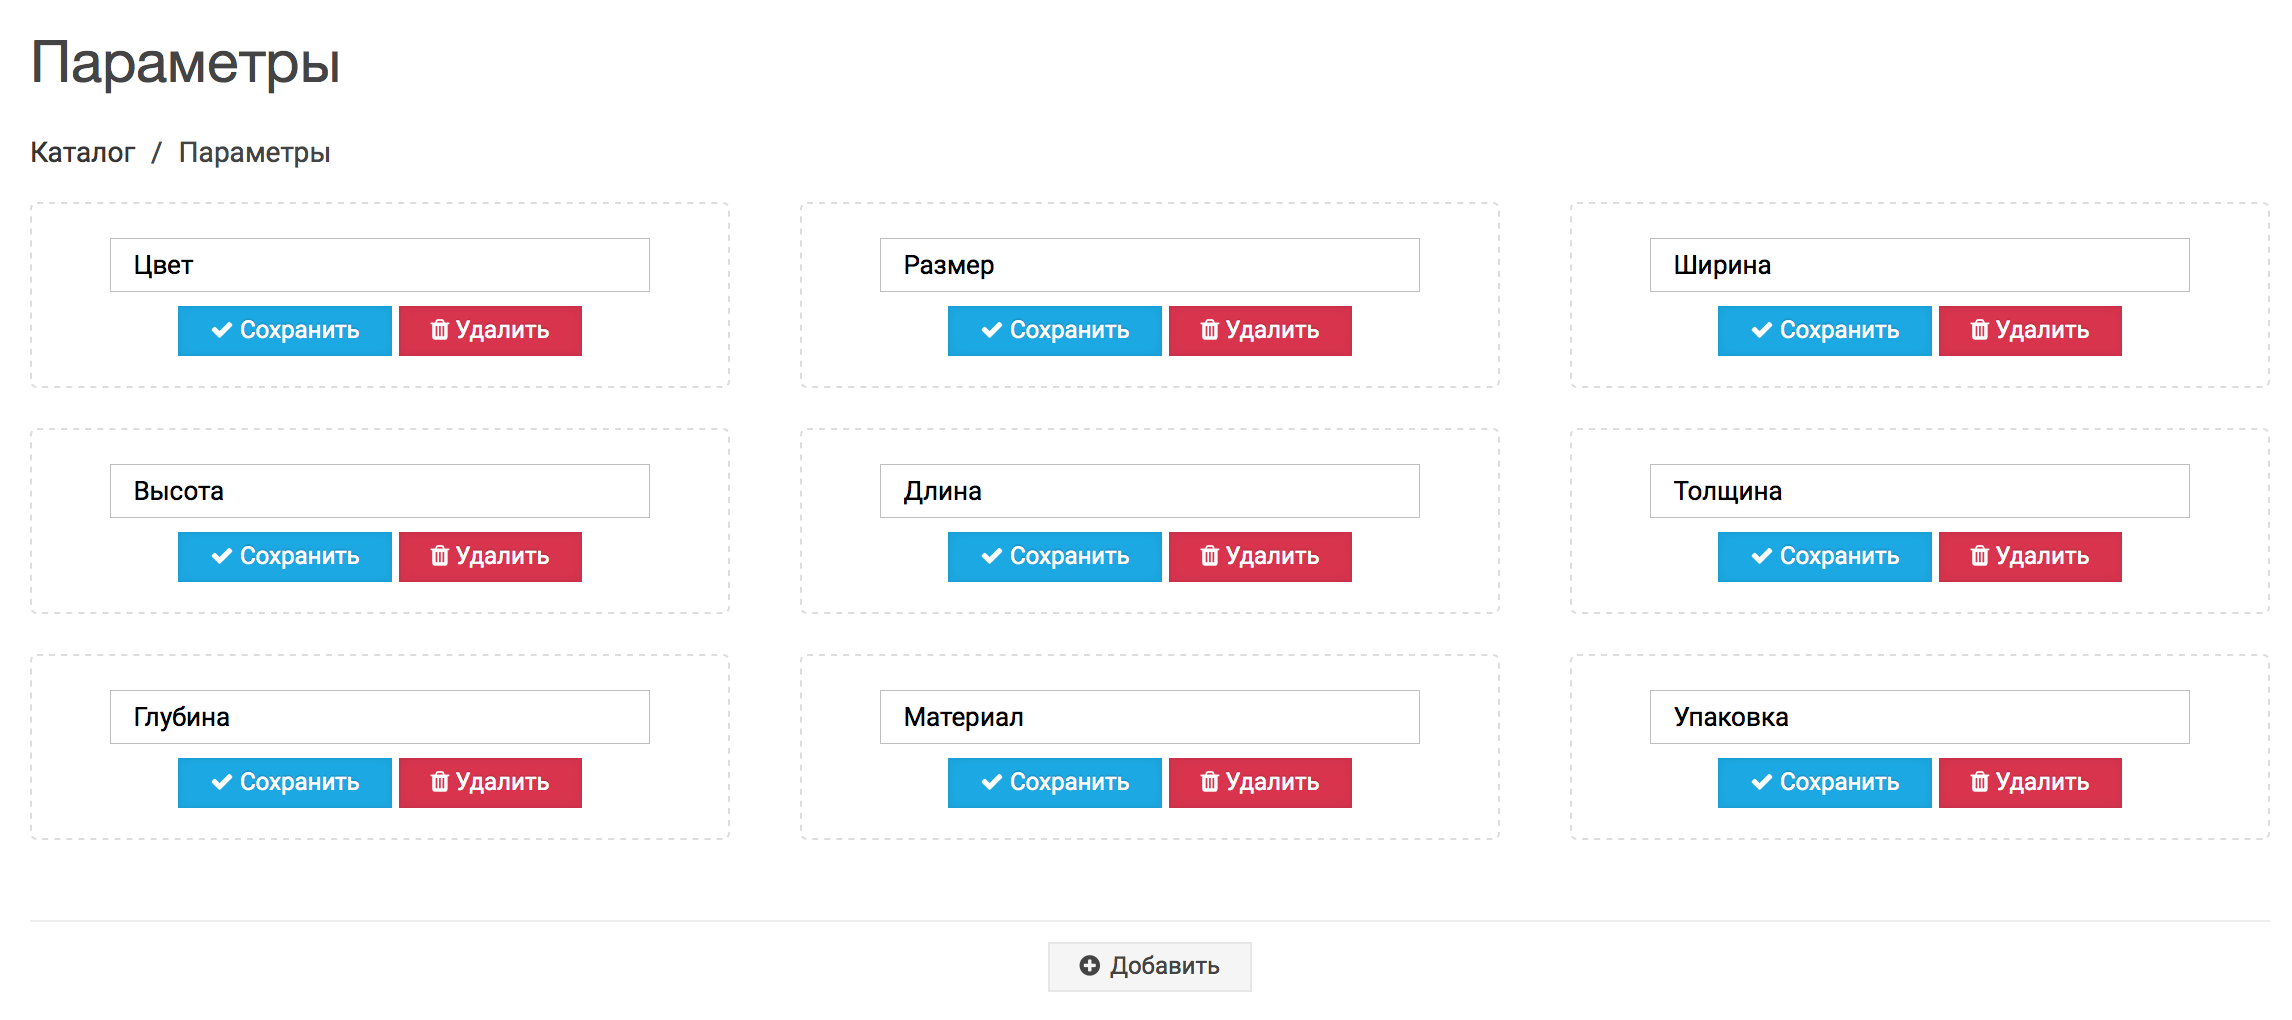Open the Каталог breadcrumb link
This screenshot has width=2292, height=1020.
[82, 153]
